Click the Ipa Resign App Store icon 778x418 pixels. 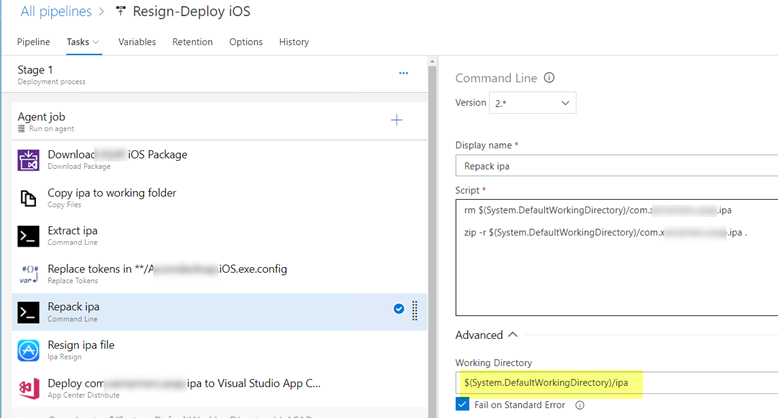click(28, 350)
